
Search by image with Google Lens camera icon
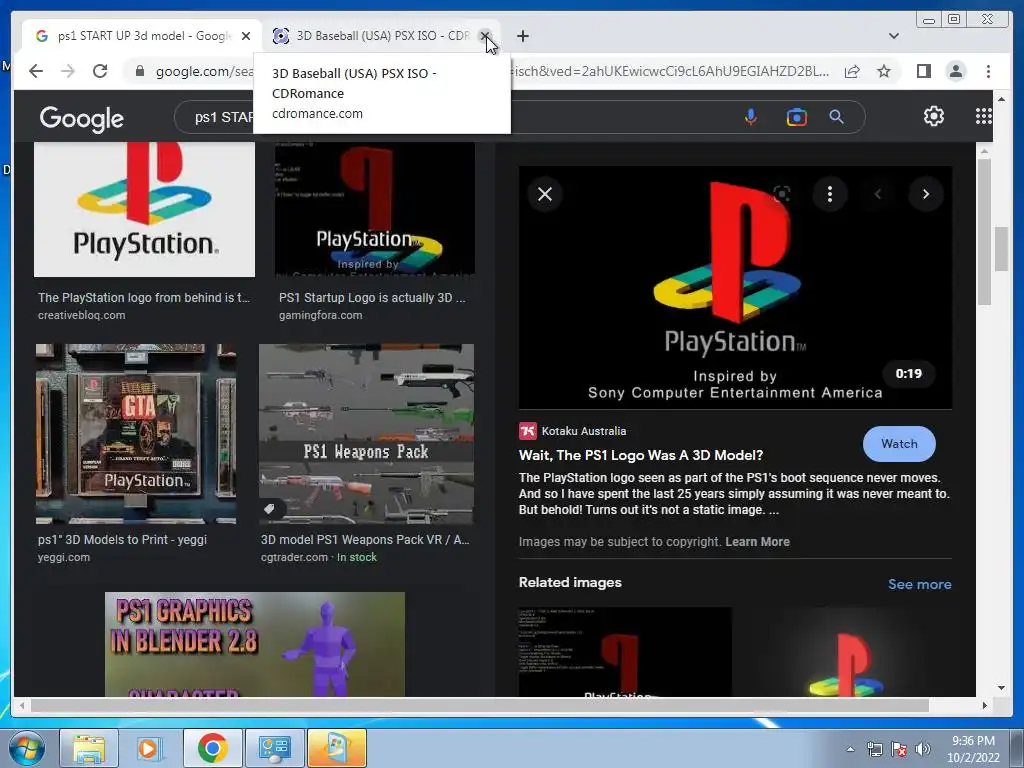pyautogui.click(x=796, y=117)
